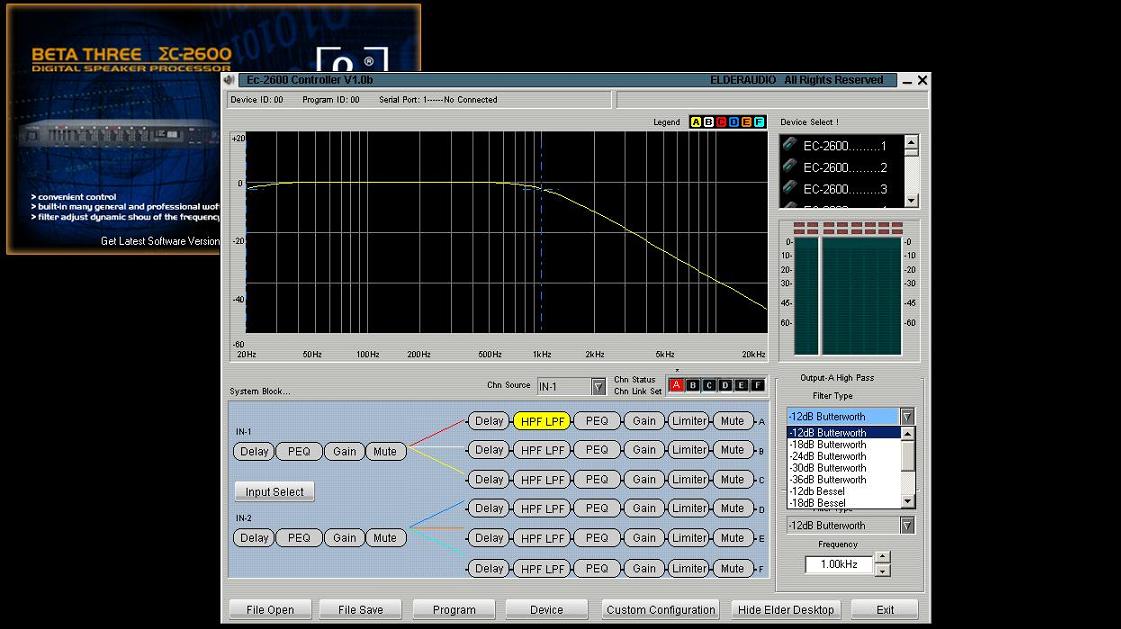Viewport: 1121px width, 629px height.
Task: Open the IN-2 Gain block
Action: click(345, 538)
